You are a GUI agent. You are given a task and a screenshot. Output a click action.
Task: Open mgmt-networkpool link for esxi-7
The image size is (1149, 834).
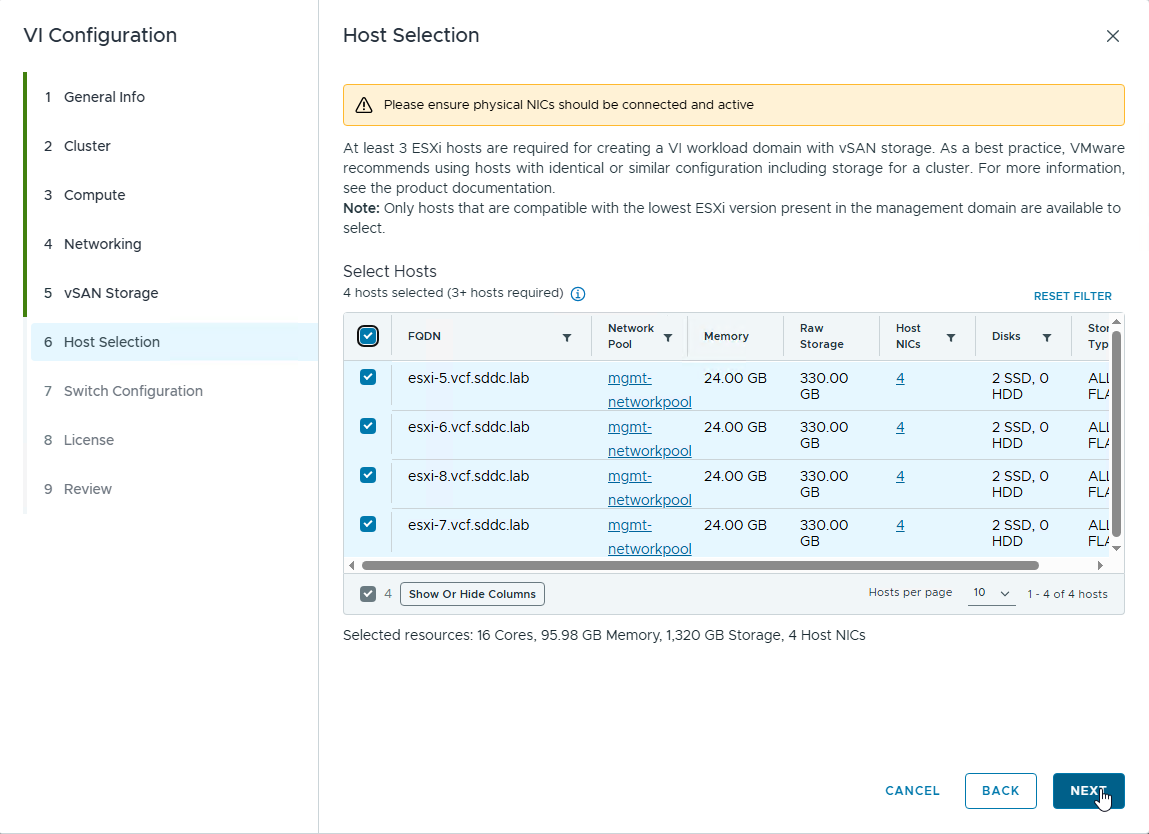pyautogui.click(x=649, y=537)
